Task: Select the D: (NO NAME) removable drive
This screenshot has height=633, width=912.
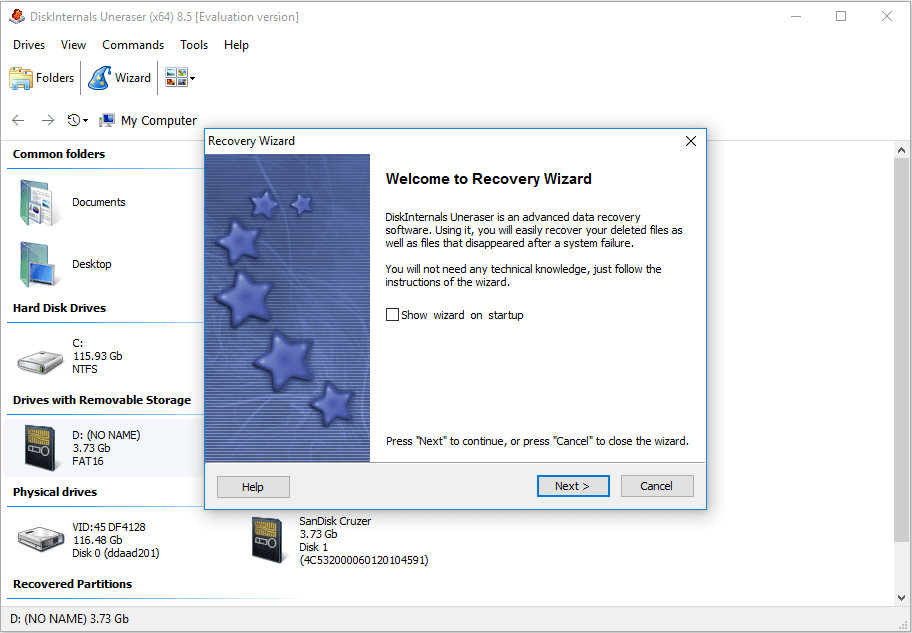Action: 40,449
